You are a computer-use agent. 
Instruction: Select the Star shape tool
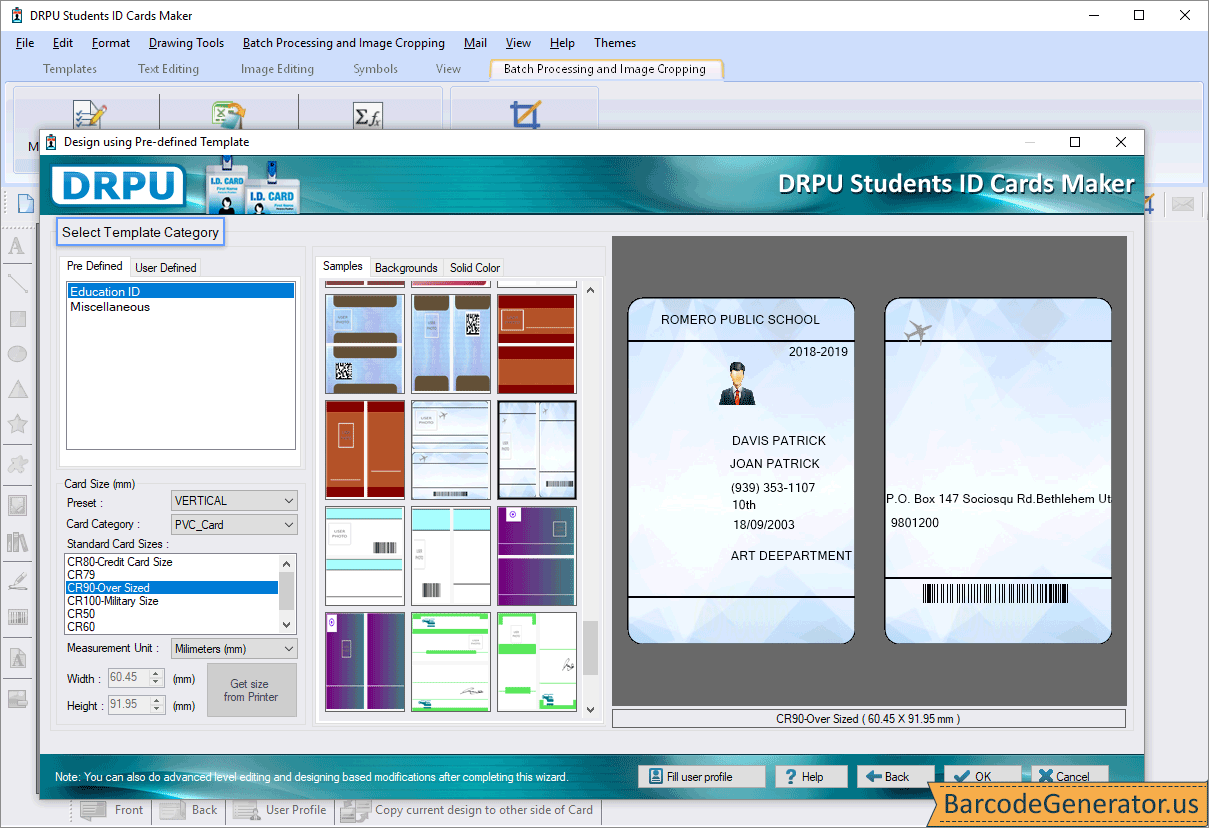17,424
